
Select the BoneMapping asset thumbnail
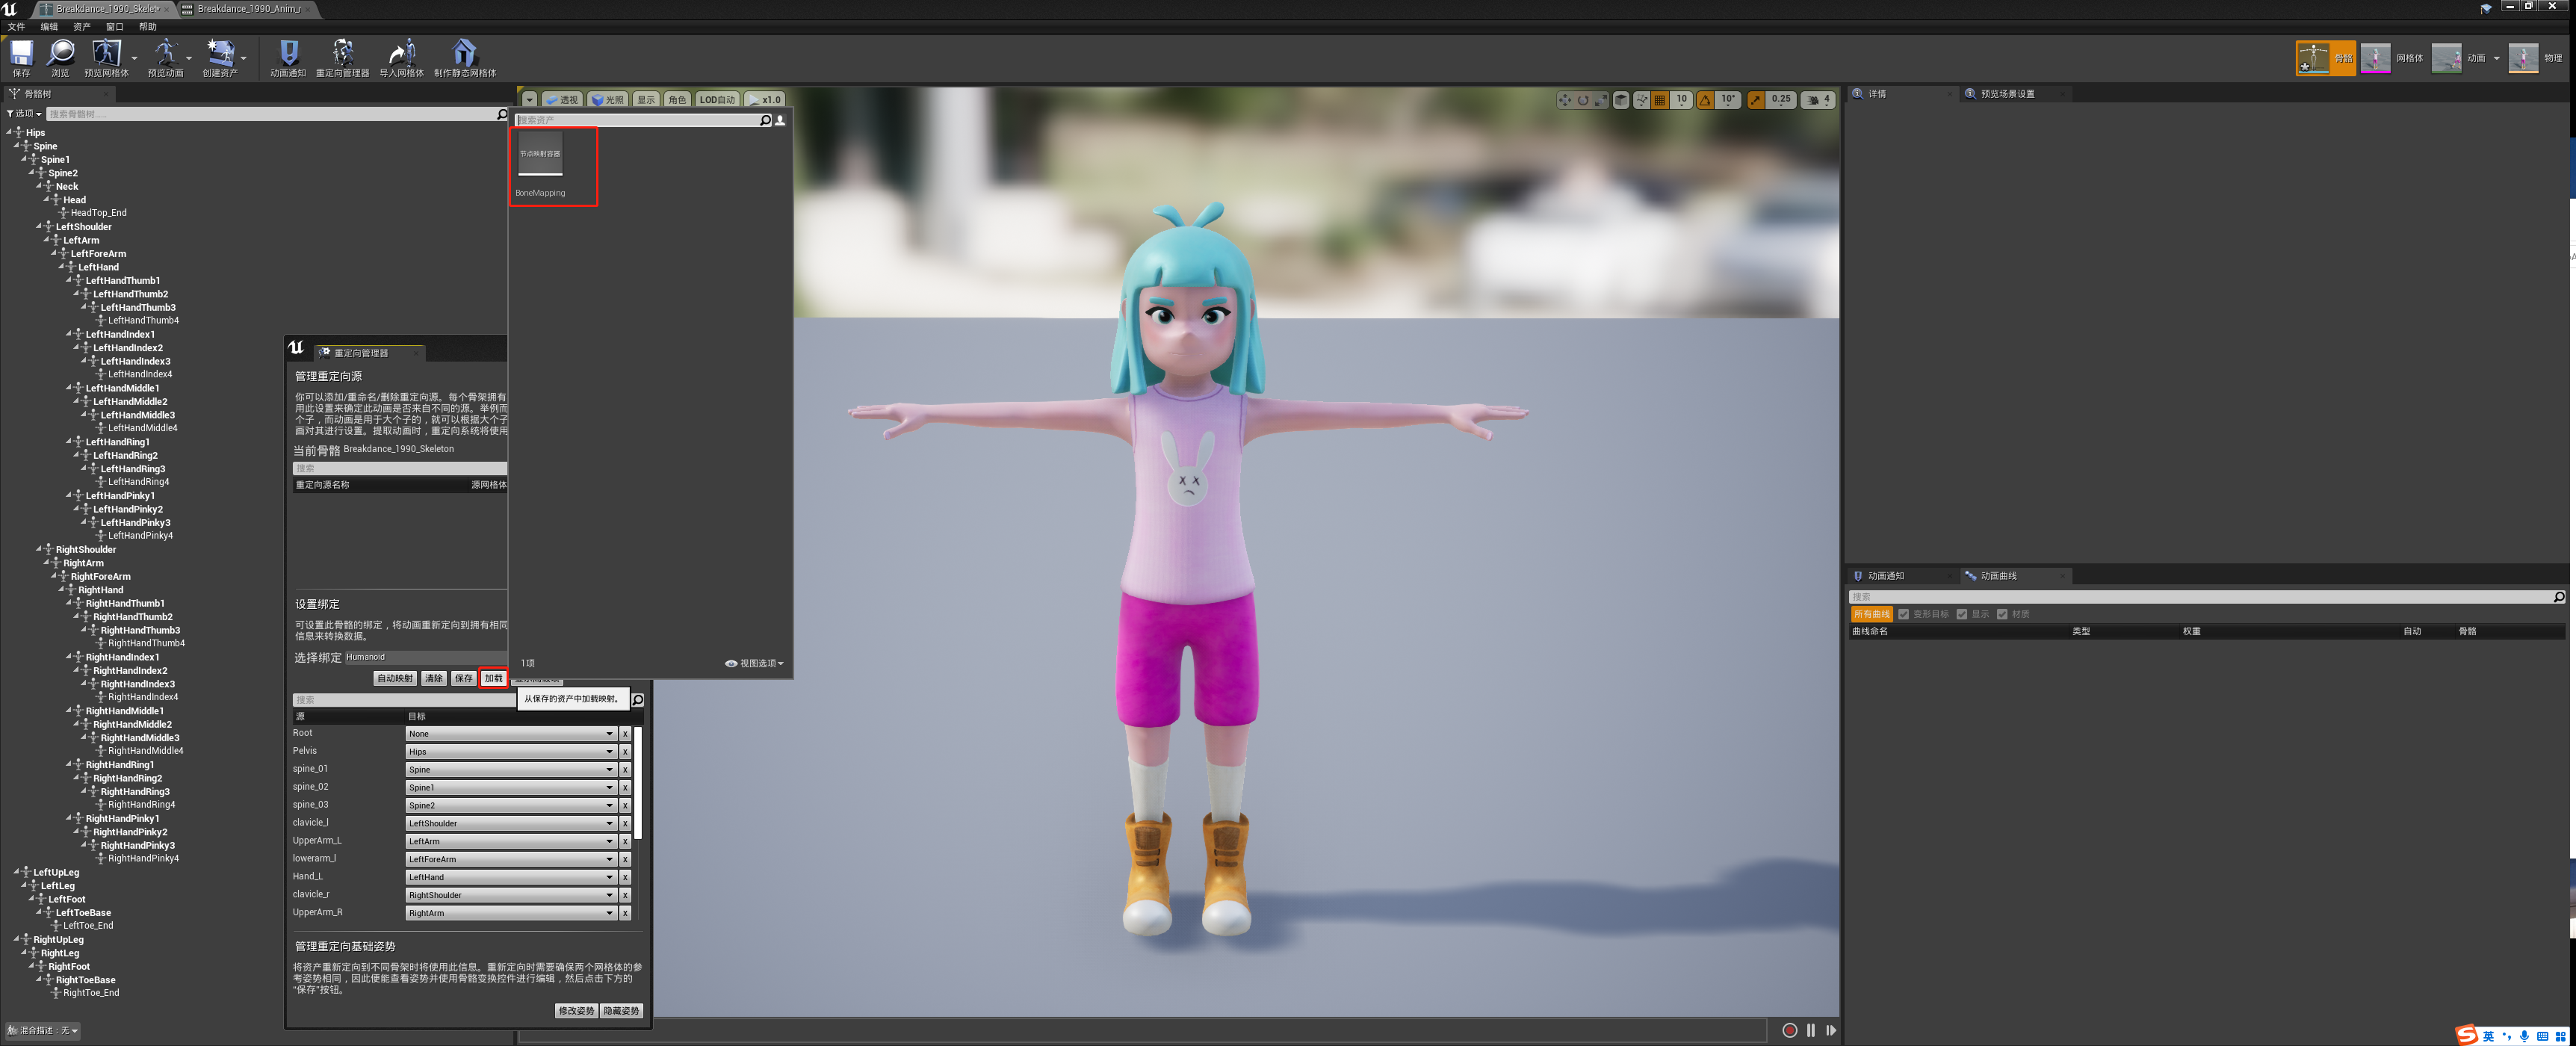(540, 155)
